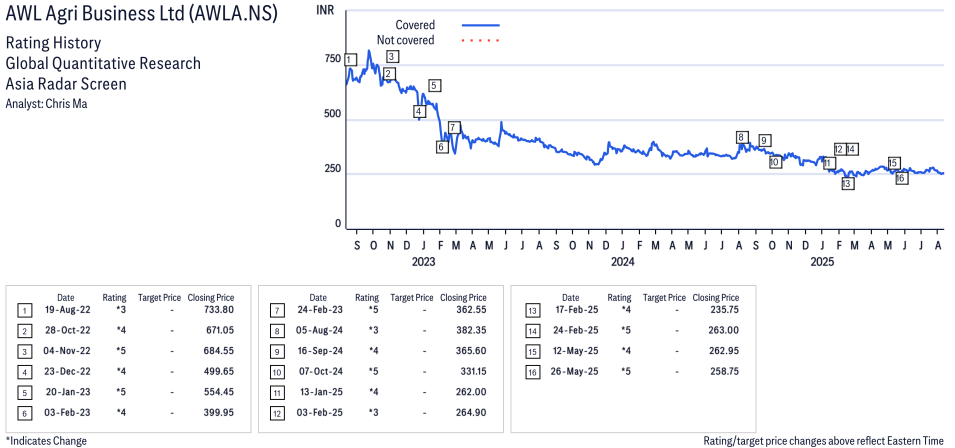The image size is (955, 448).
Task: Click the 250 y-axis value
Action: 333,169
